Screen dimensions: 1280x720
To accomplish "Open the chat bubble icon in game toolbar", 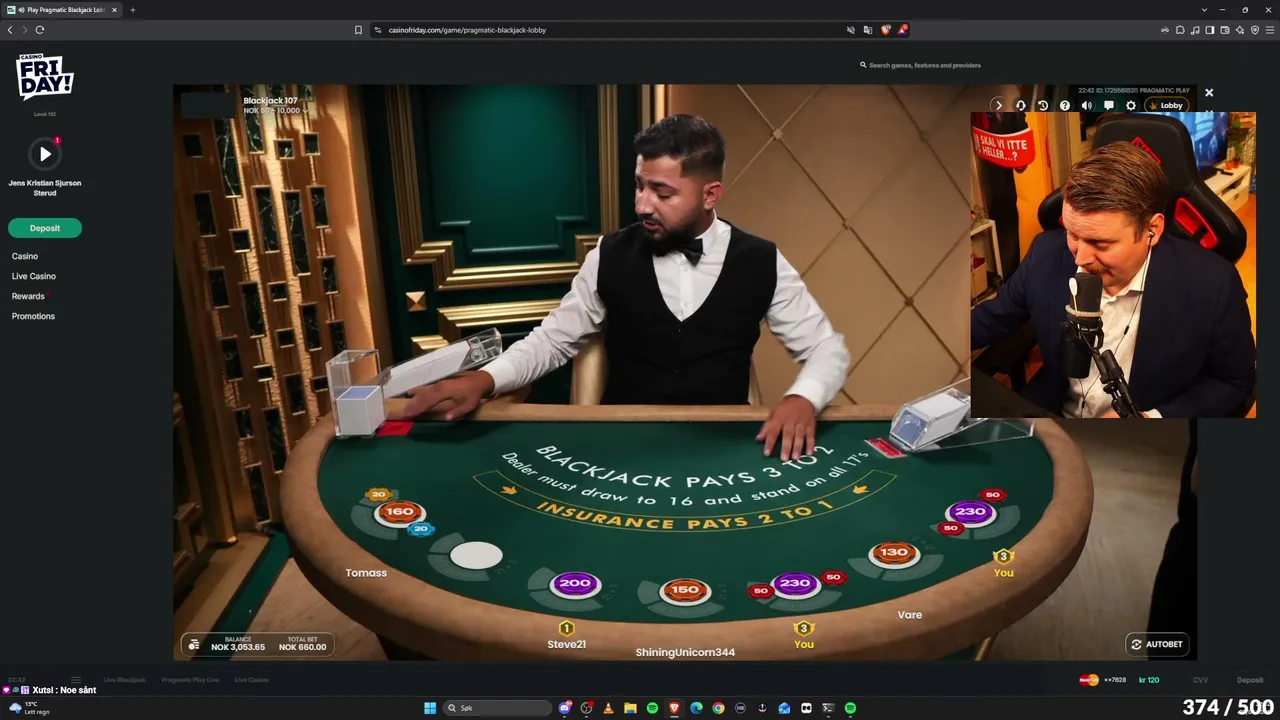I will tap(1109, 105).
